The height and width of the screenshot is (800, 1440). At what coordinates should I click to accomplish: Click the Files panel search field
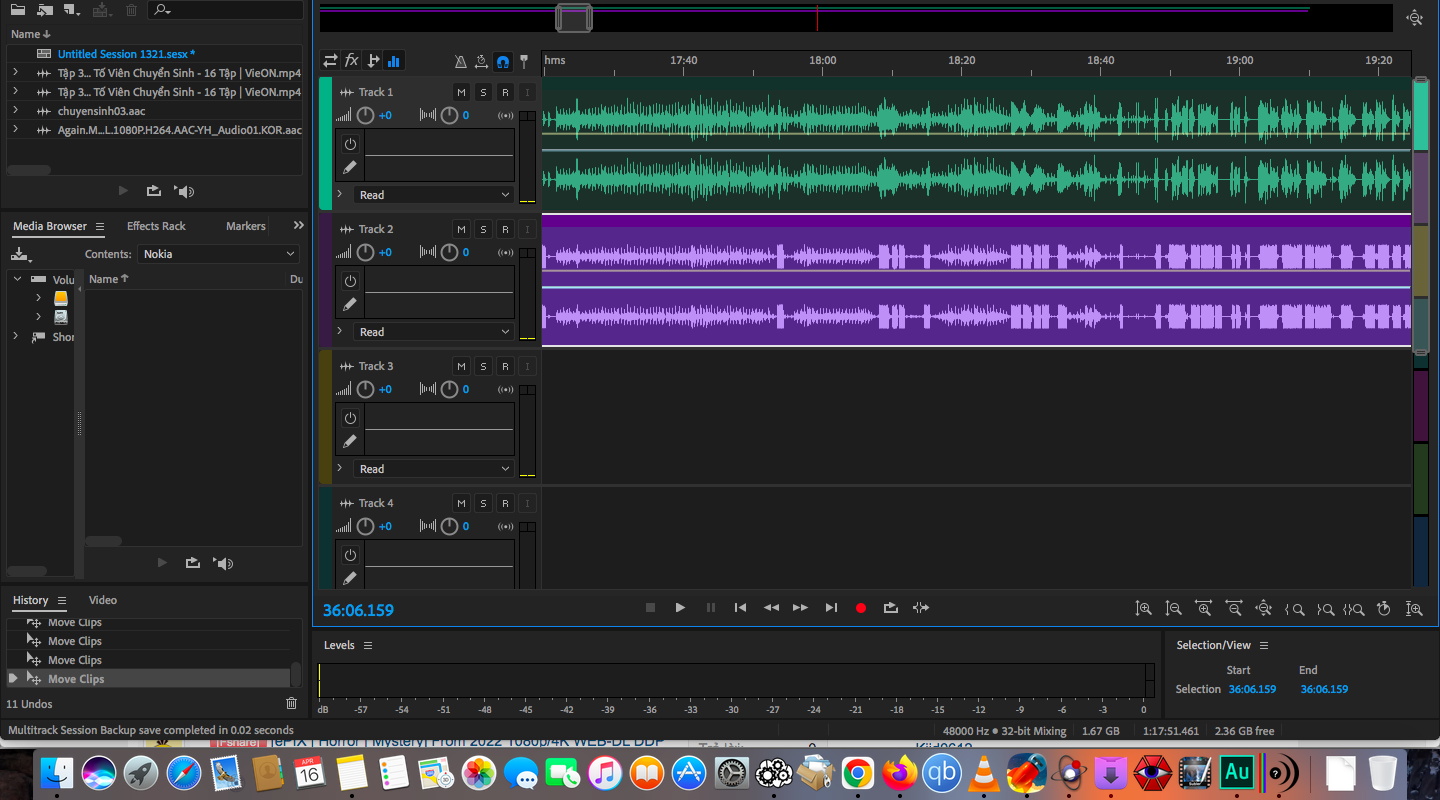coord(226,10)
